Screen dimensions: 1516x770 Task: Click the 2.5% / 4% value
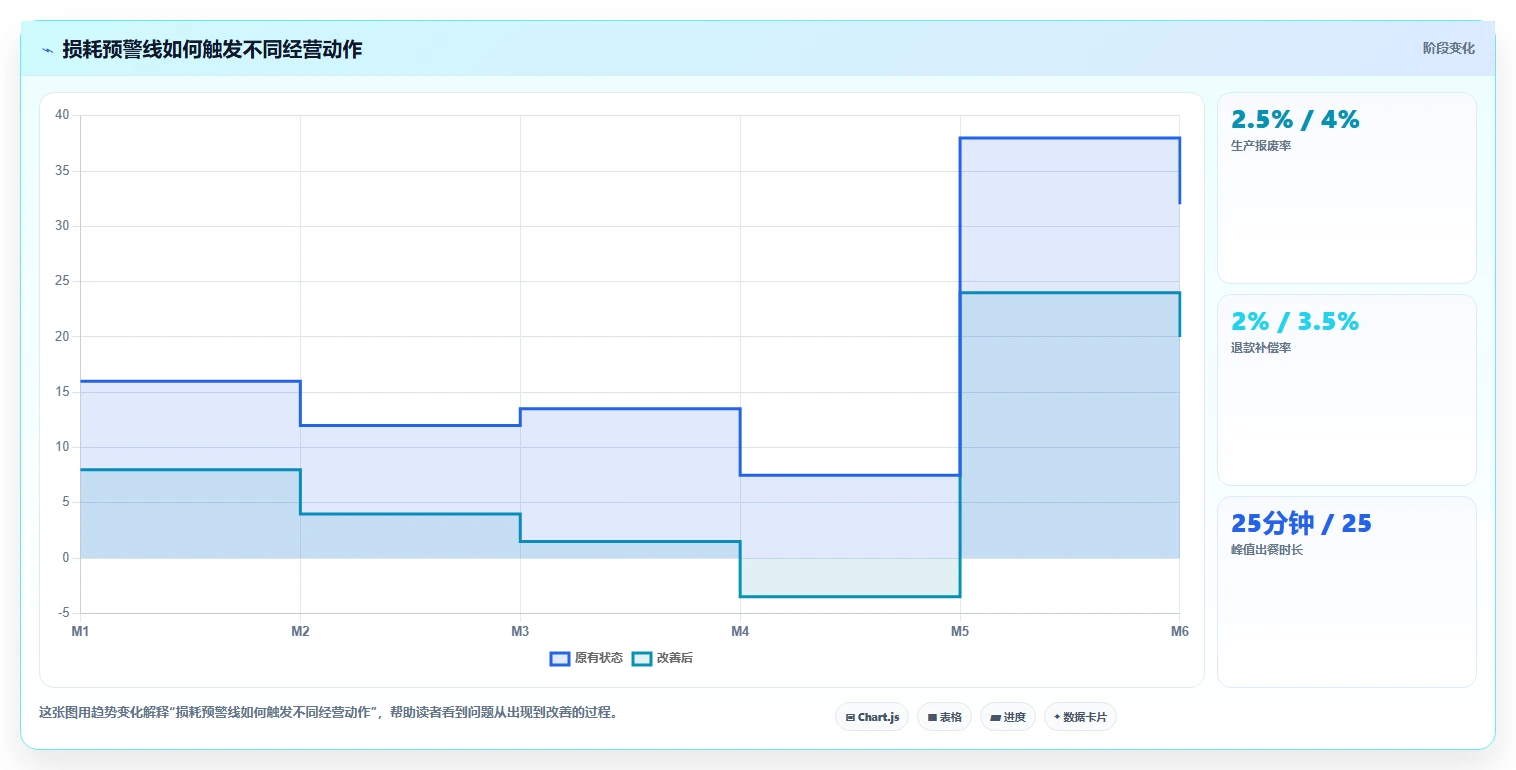click(1295, 120)
